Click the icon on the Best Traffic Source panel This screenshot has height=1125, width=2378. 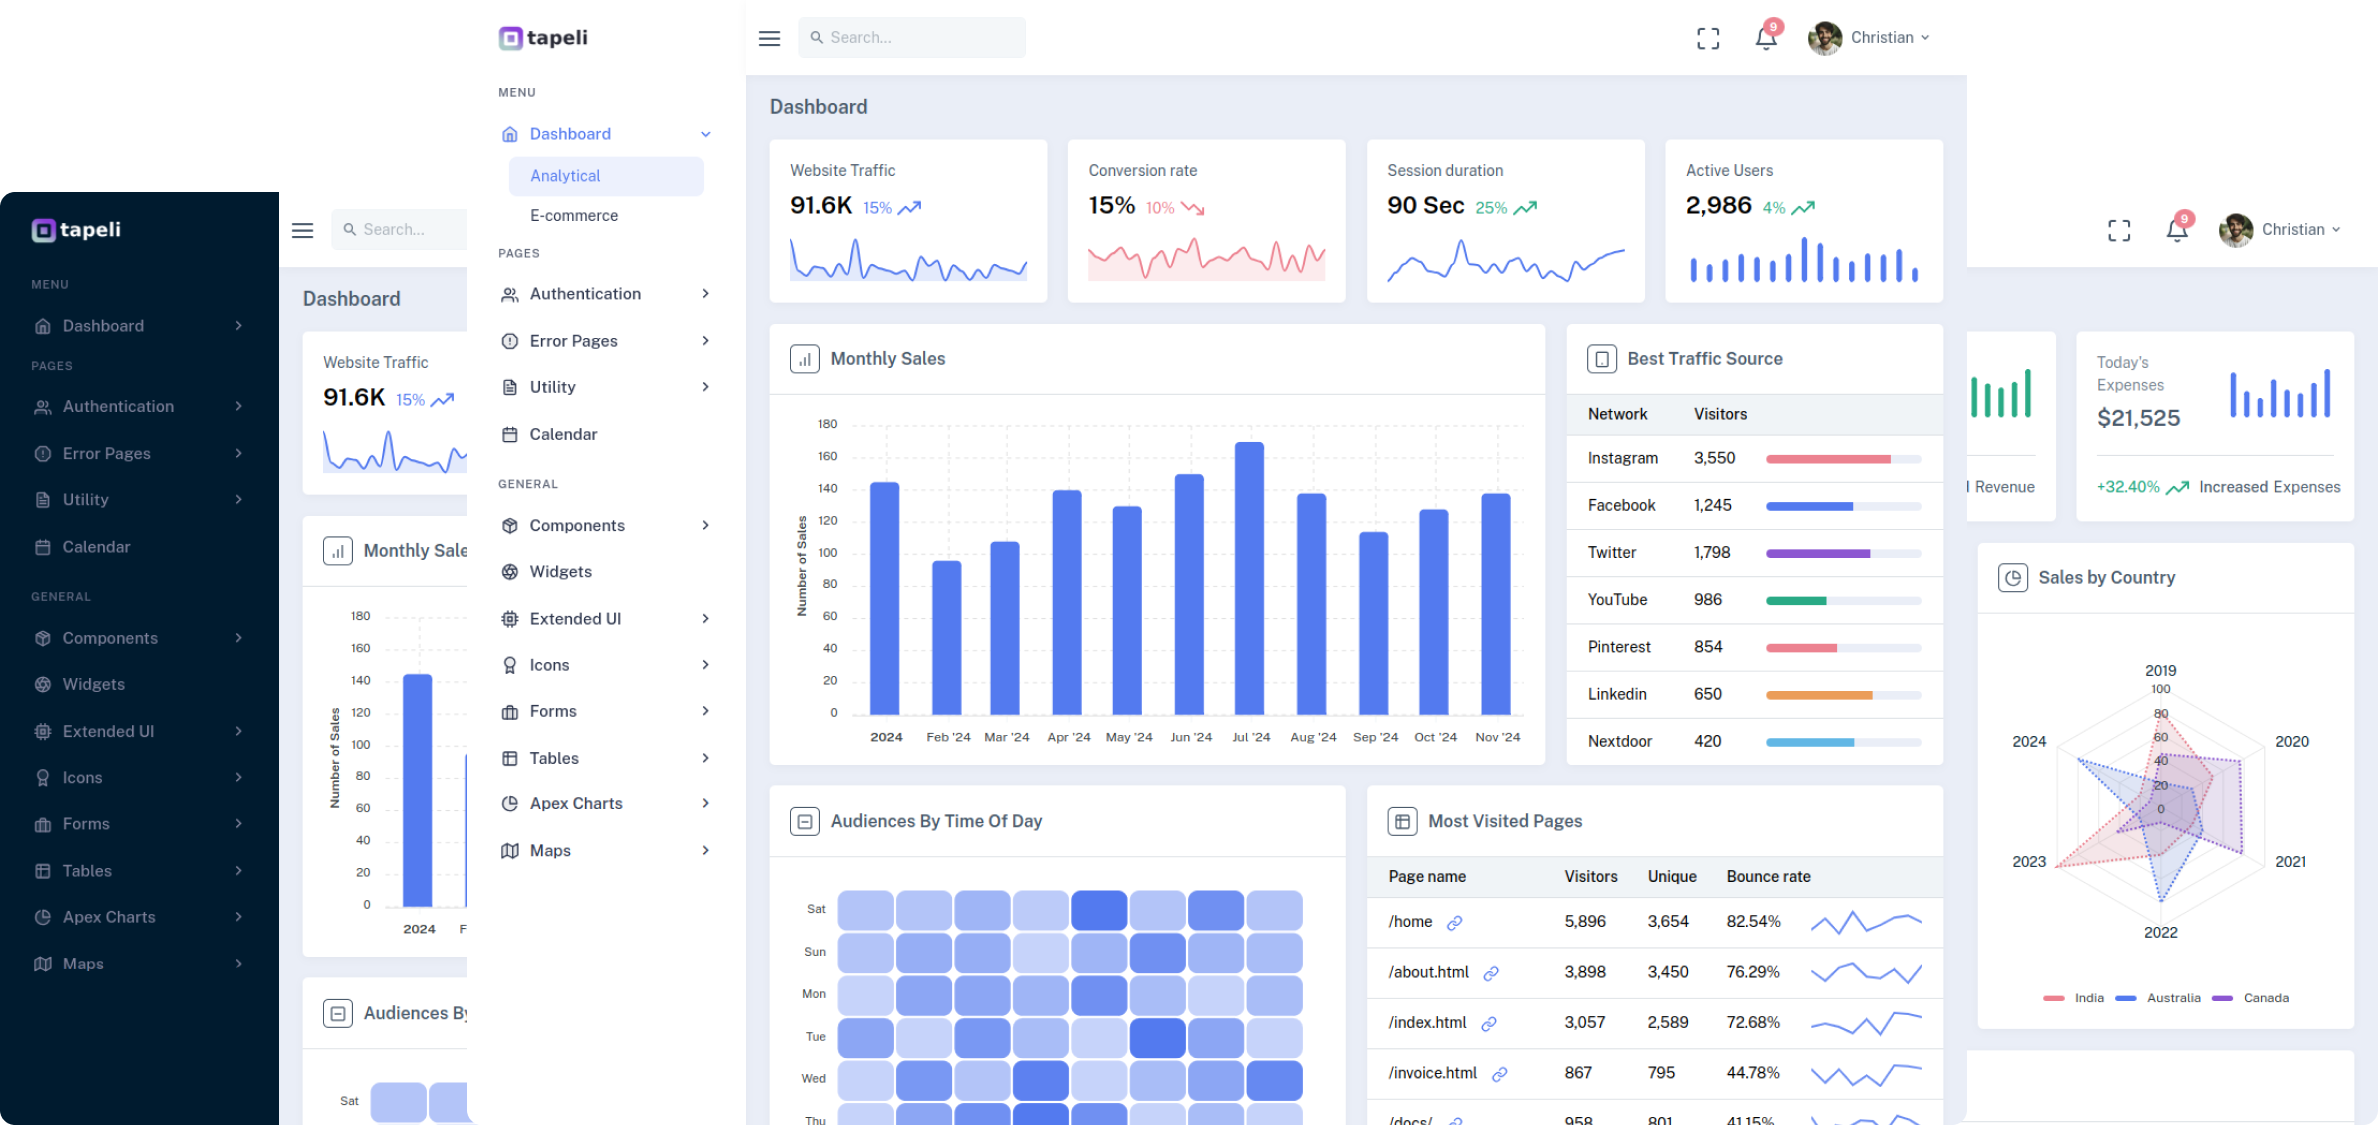(1602, 358)
